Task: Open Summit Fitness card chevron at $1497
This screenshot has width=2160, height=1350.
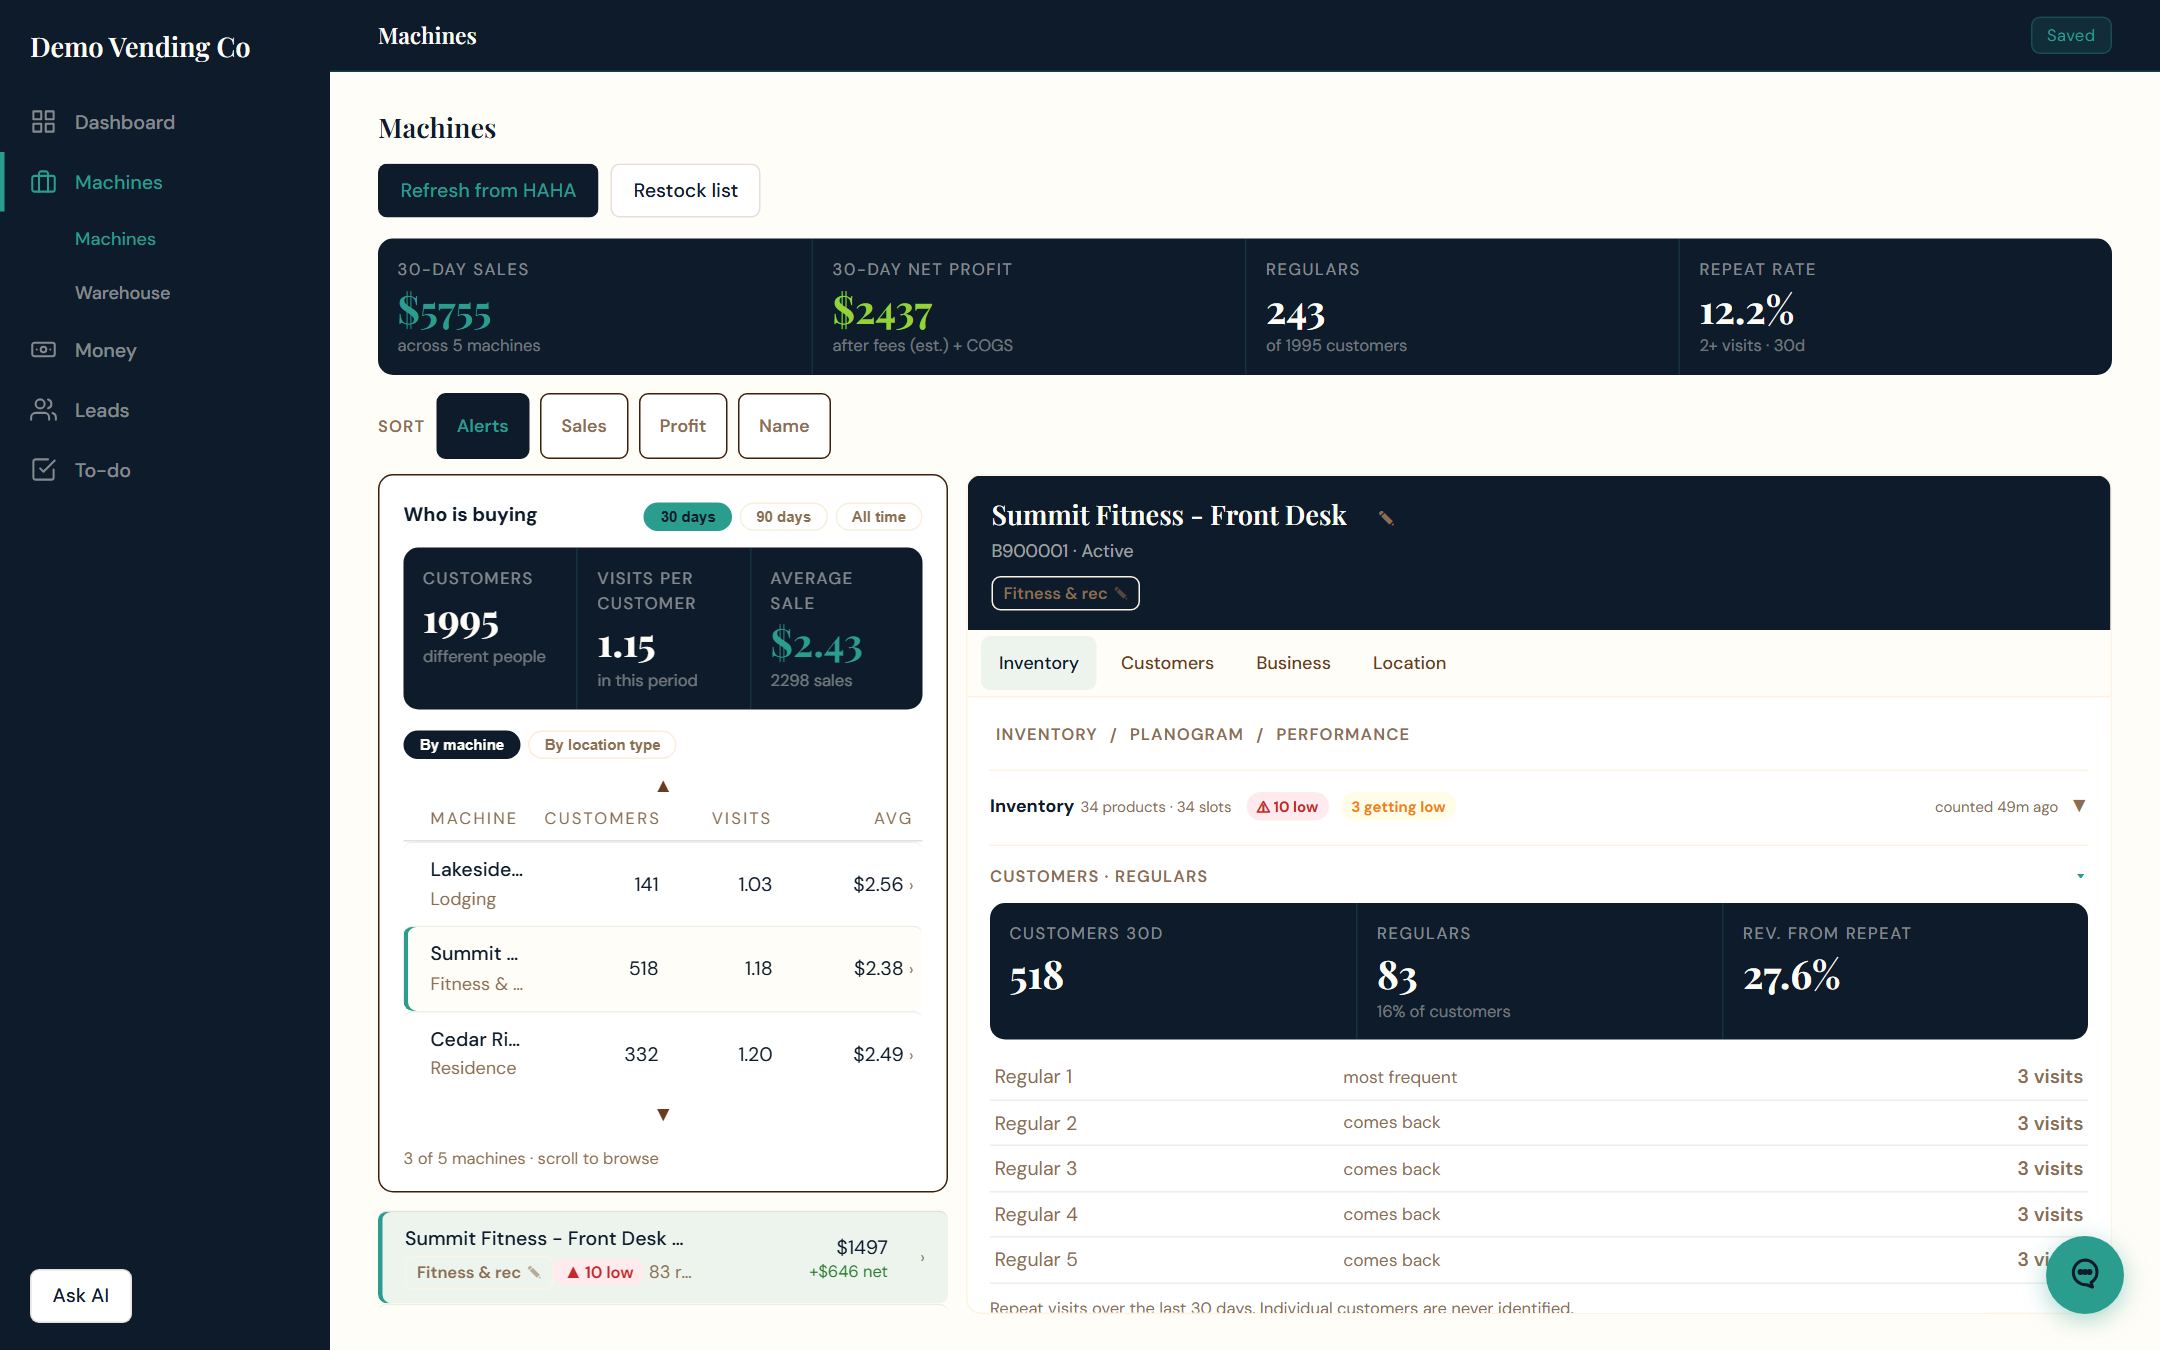Action: (922, 1258)
